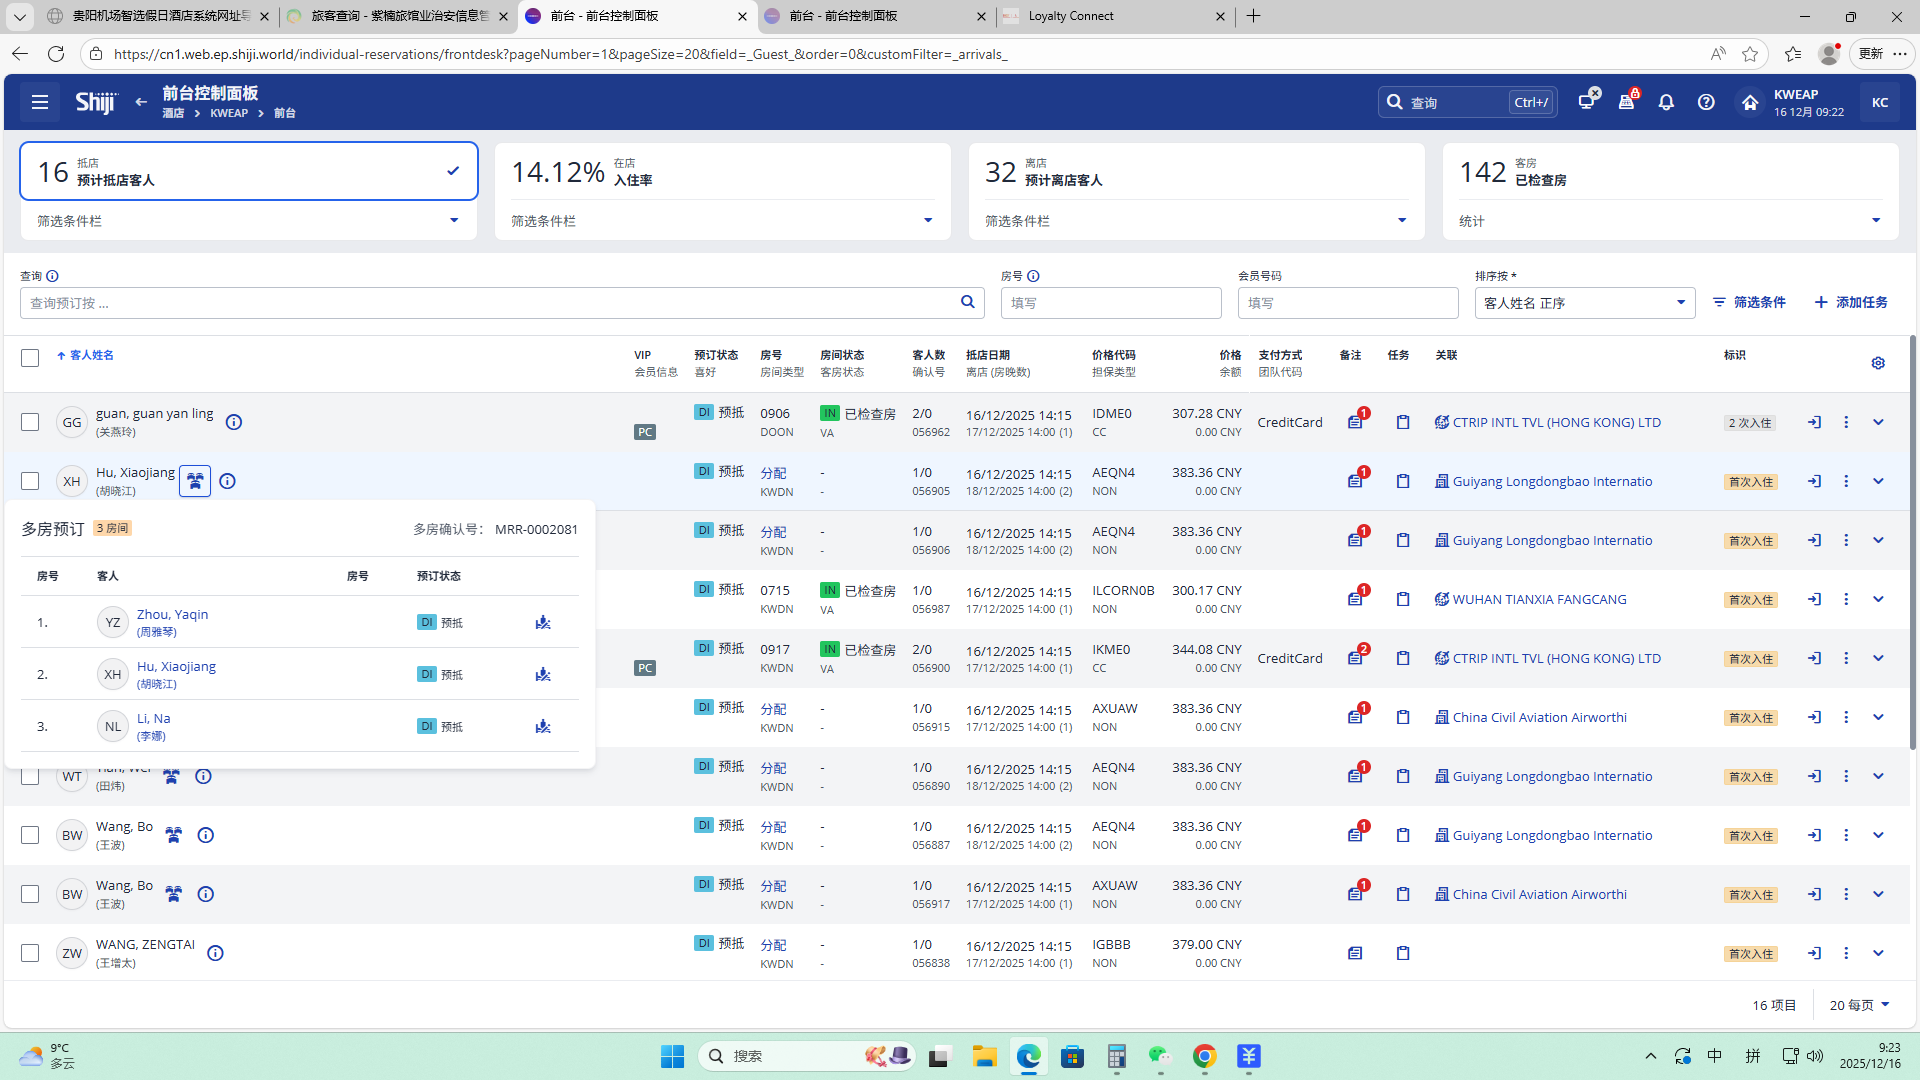
Task: Open the 排序按 sort dropdown
Action: [x=1584, y=303]
